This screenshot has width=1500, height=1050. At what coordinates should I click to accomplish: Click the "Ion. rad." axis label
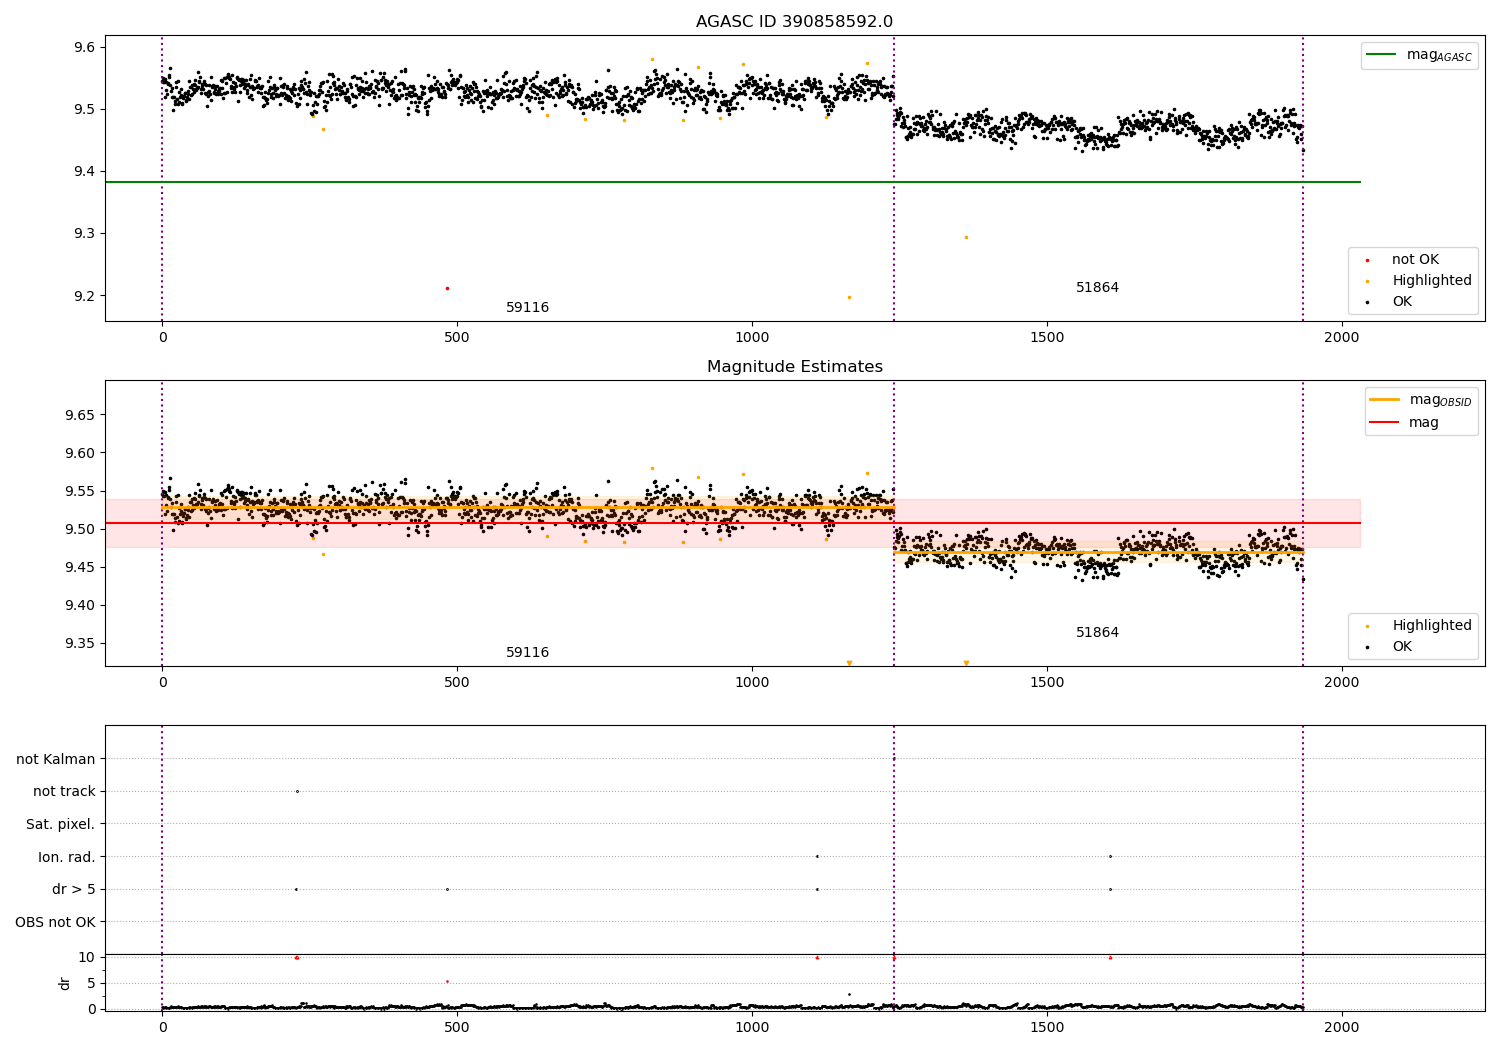[x=67, y=857]
